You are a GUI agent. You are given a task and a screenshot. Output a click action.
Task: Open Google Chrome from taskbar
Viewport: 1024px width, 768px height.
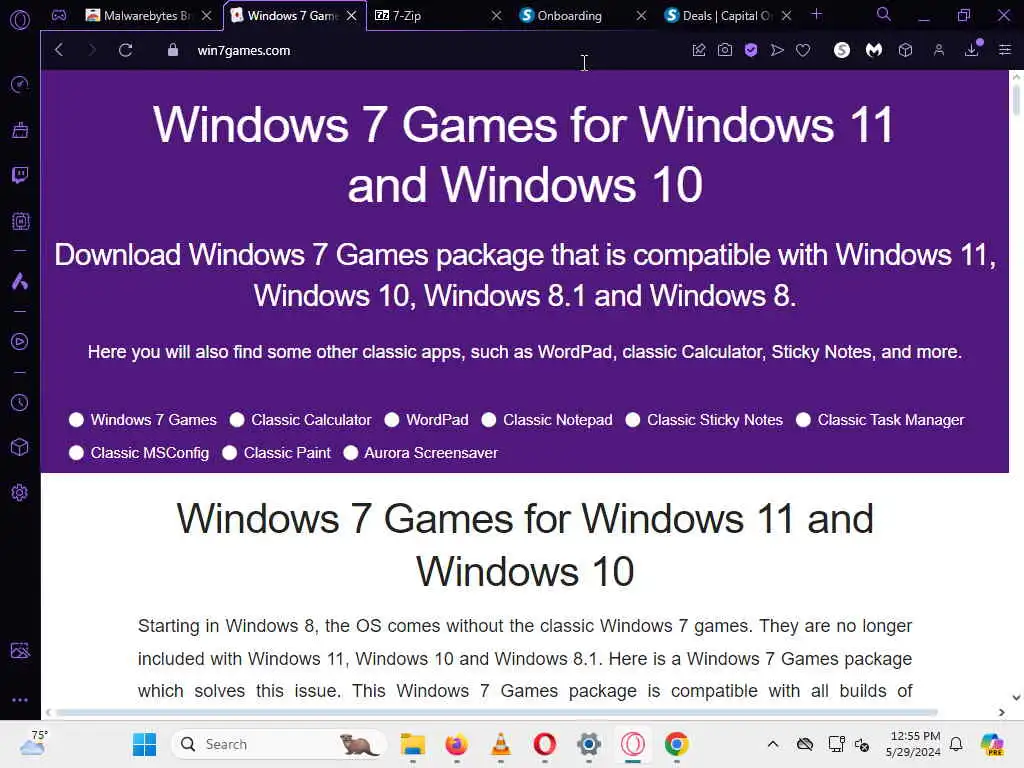click(677, 744)
